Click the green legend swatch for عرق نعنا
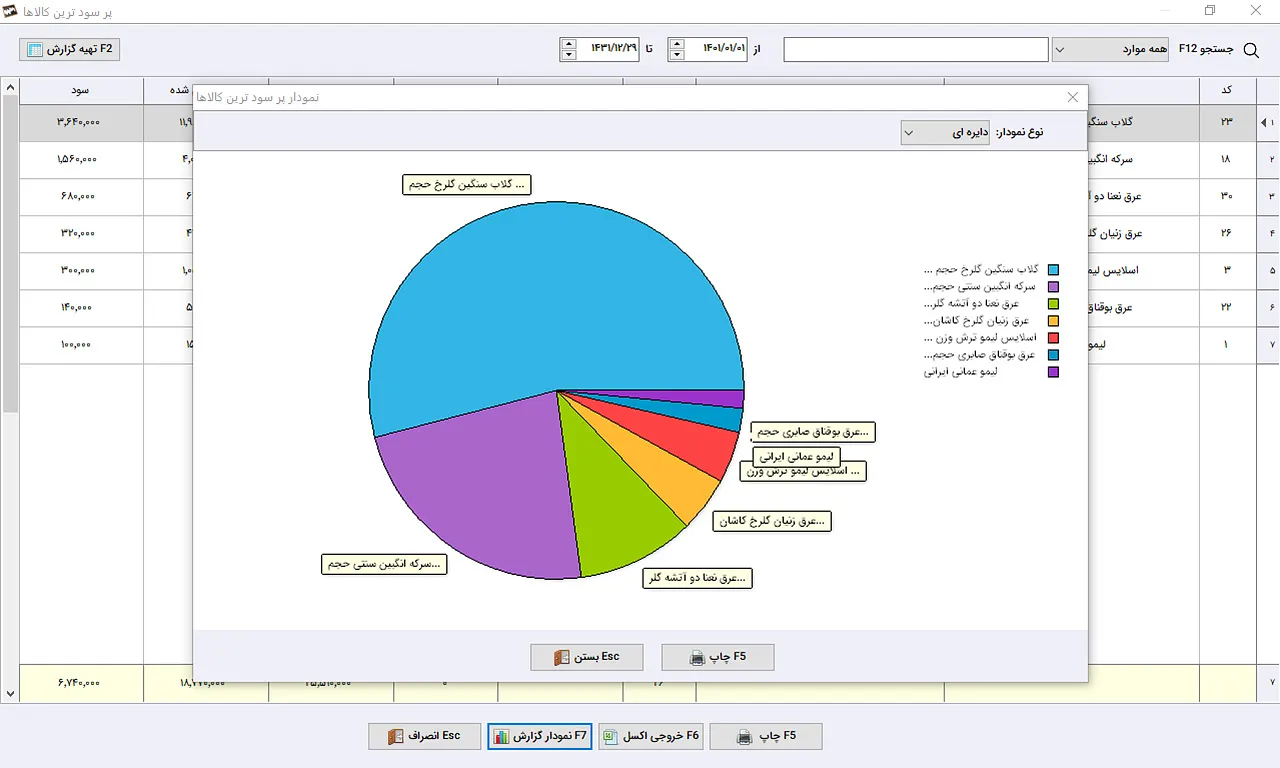The height and width of the screenshot is (768, 1280). 1053,304
